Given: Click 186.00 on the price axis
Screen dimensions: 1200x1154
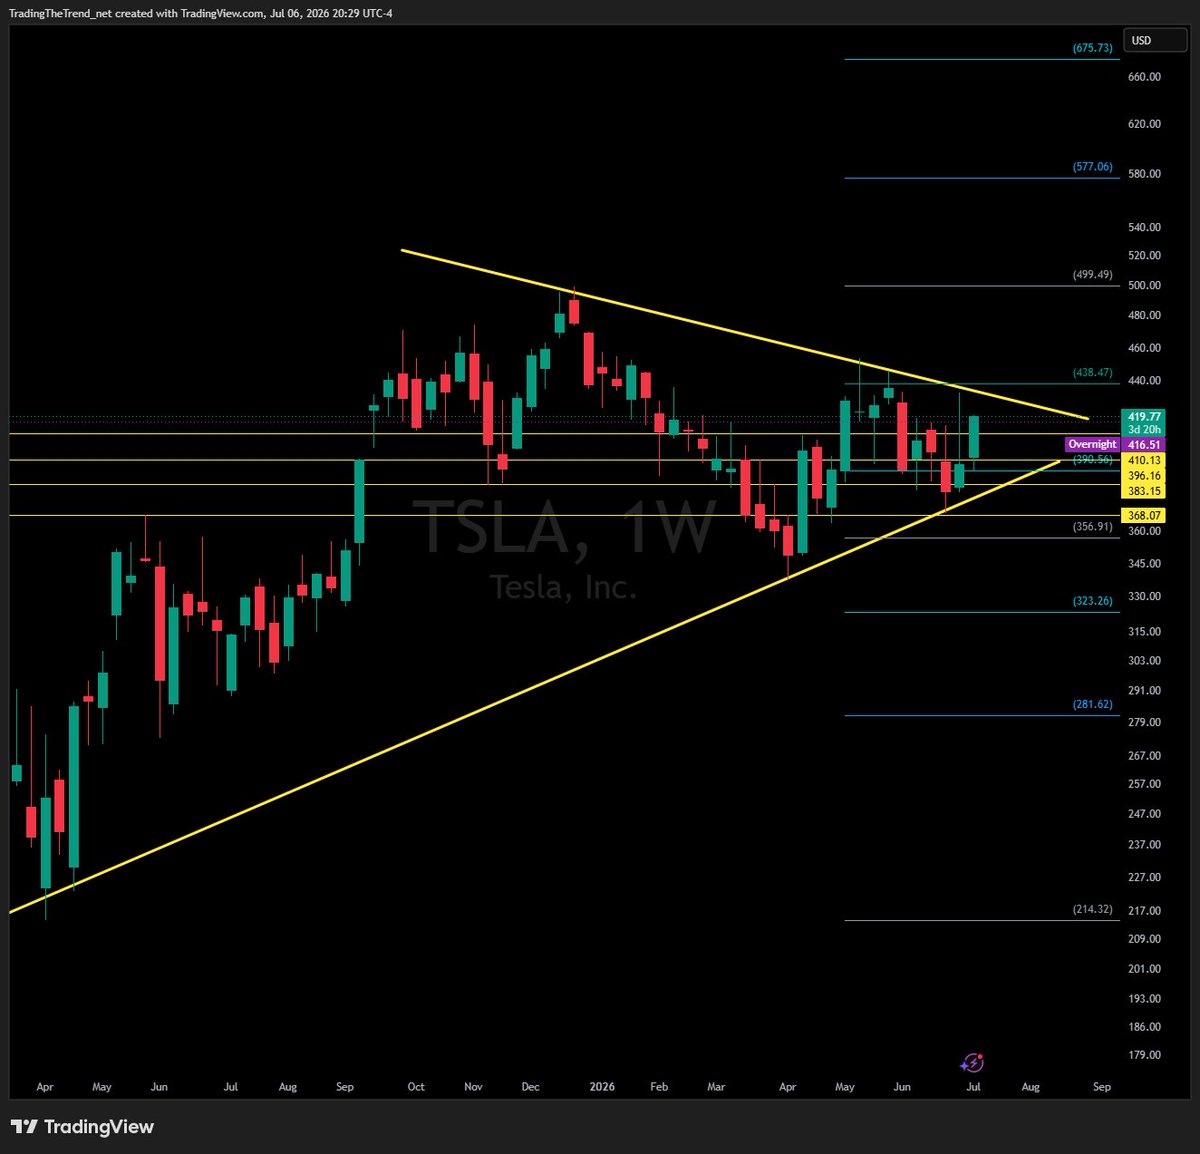Looking at the screenshot, I should [1144, 1027].
